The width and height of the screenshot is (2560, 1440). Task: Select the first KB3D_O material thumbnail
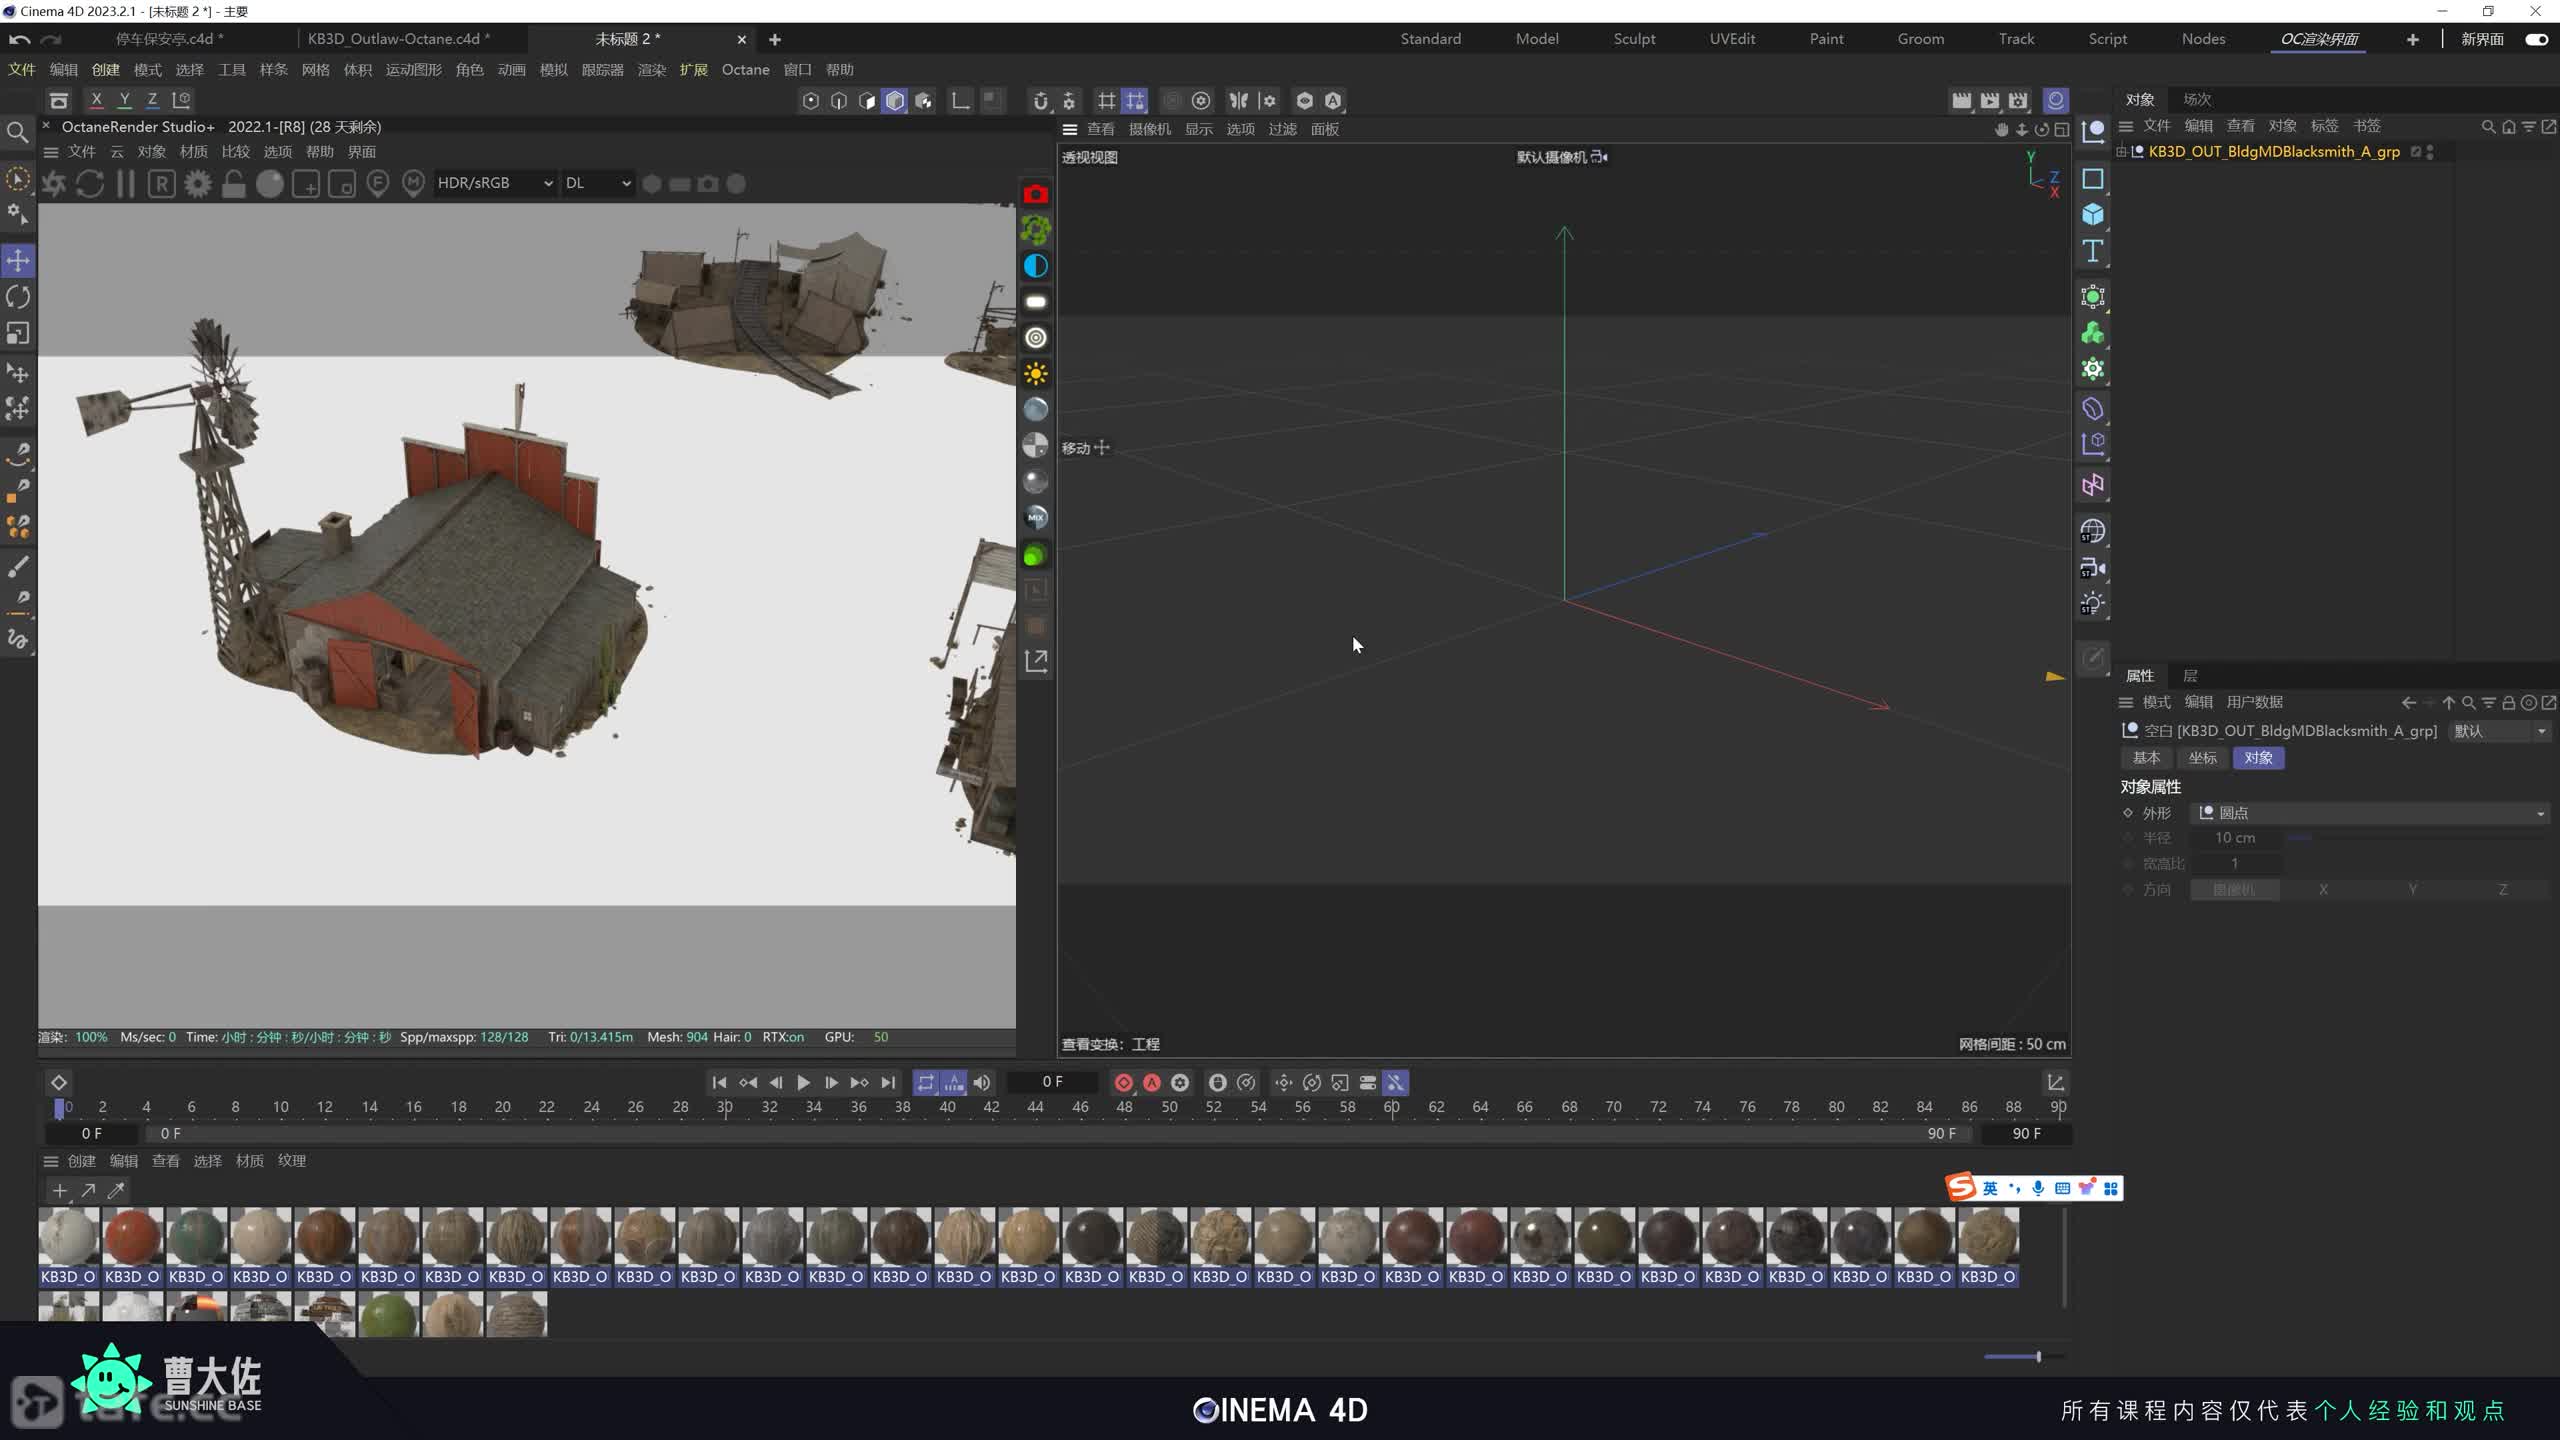(x=69, y=1237)
